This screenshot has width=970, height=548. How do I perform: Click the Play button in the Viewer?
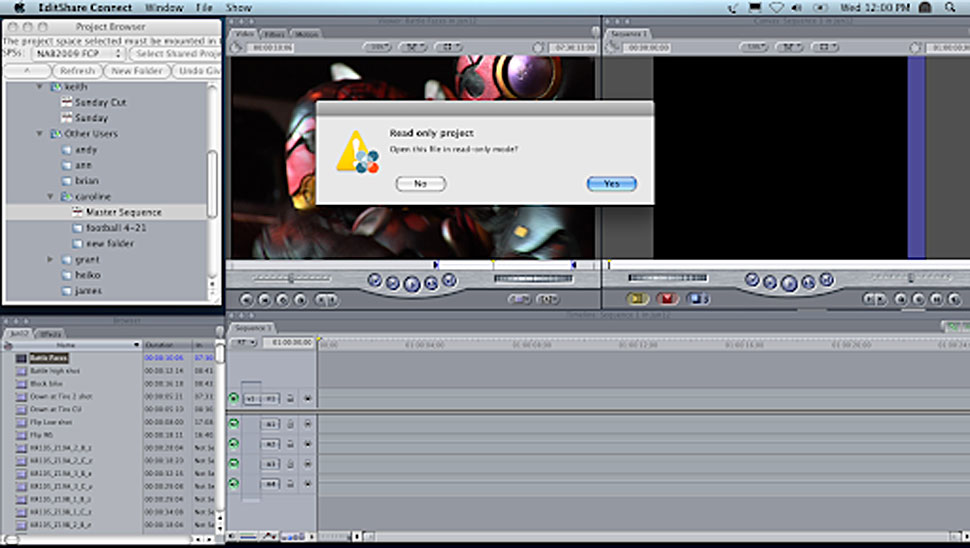[411, 284]
